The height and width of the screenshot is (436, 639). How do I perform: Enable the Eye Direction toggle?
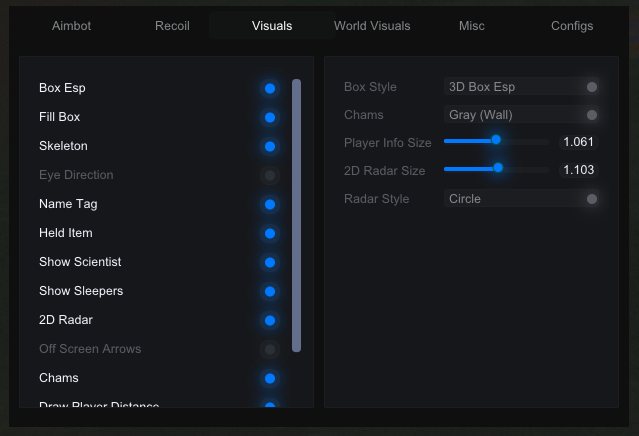pos(269,175)
